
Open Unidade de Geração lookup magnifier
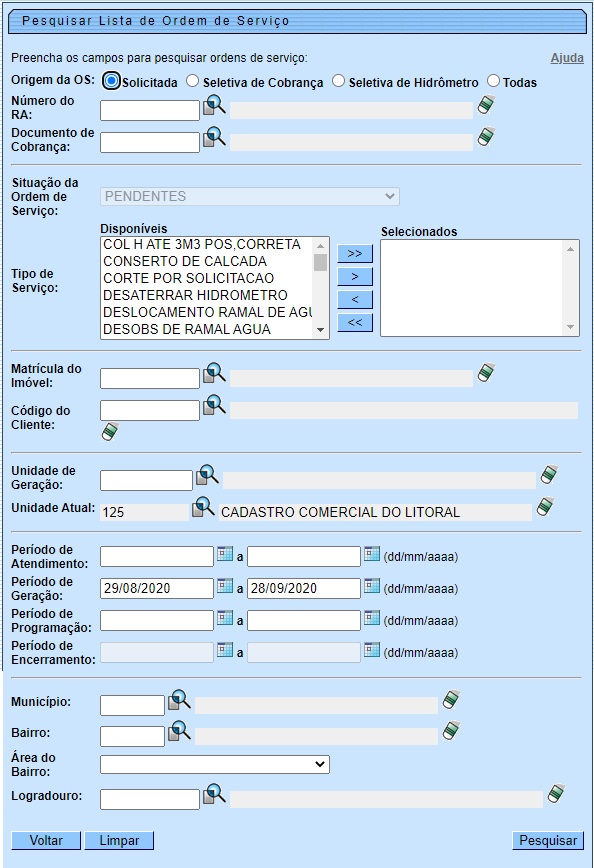[207, 475]
